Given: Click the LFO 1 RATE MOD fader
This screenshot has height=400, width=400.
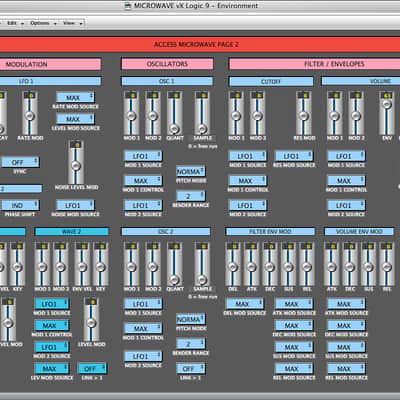Looking at the screenshot, I should pyautogui.click(x=30, y=113).
